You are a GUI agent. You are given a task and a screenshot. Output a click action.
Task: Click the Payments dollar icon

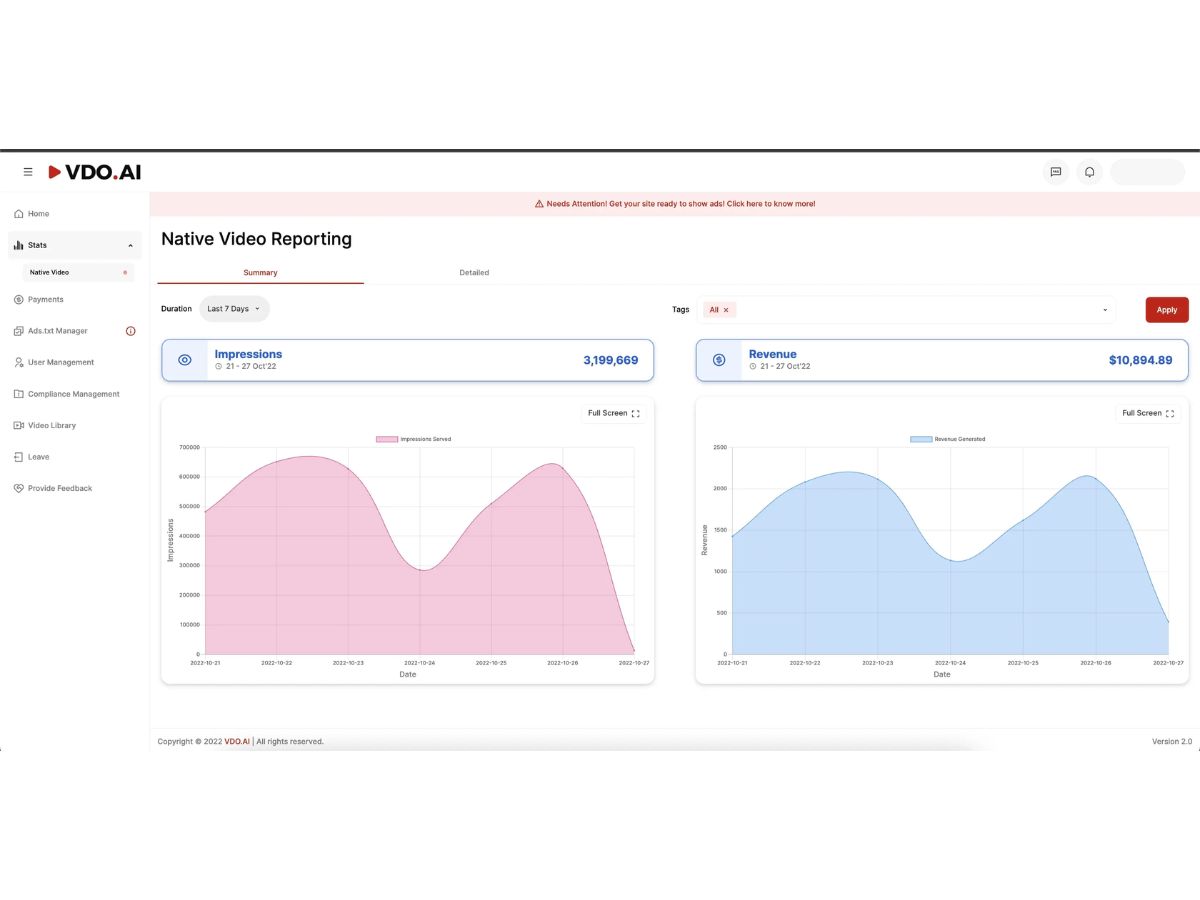[18, 299]
